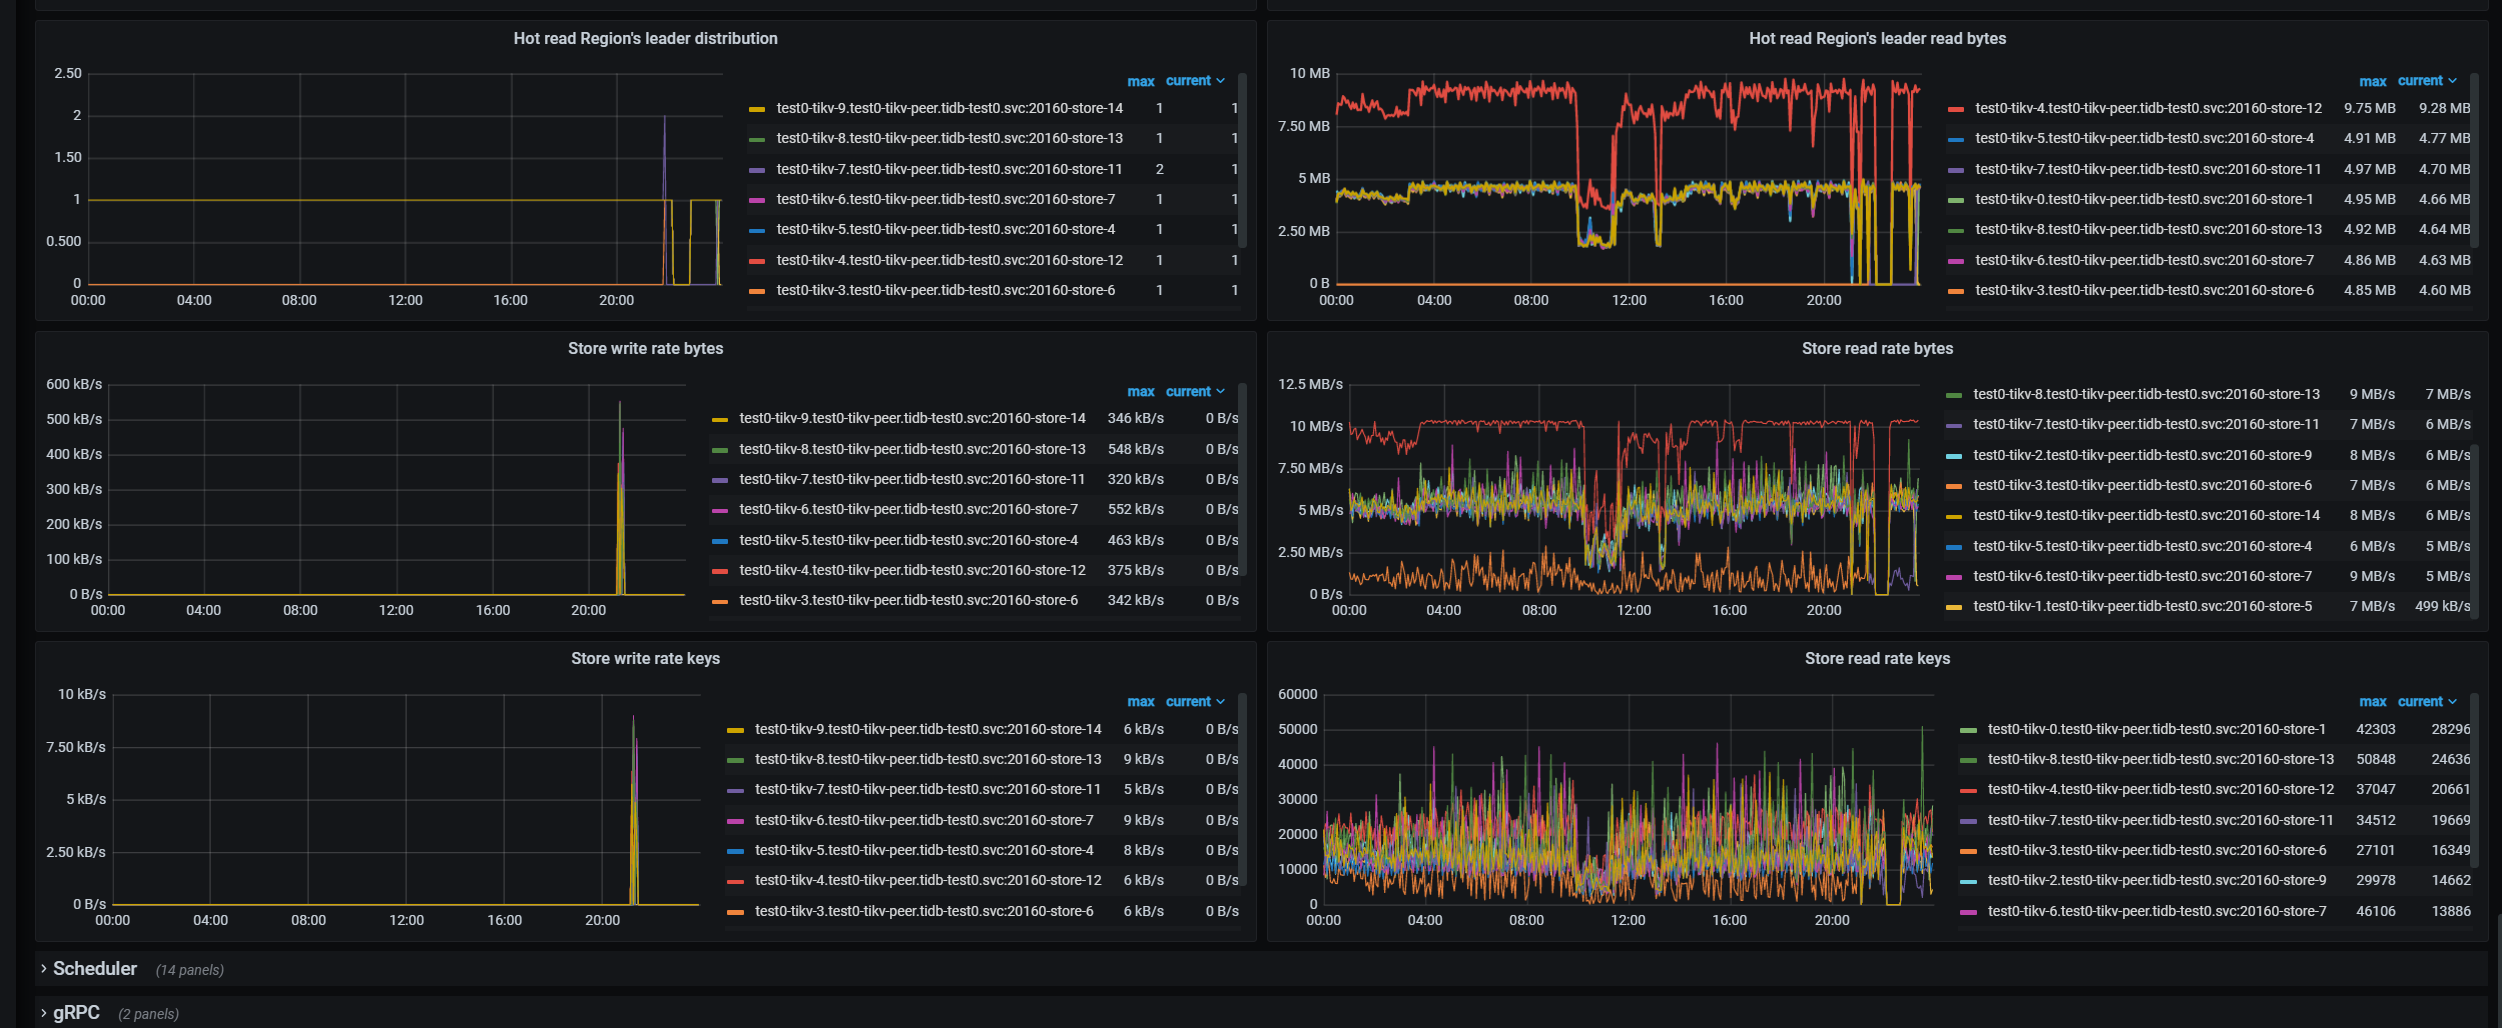Click the chevron icon beside Scheduler

click(x=43, y=969)
